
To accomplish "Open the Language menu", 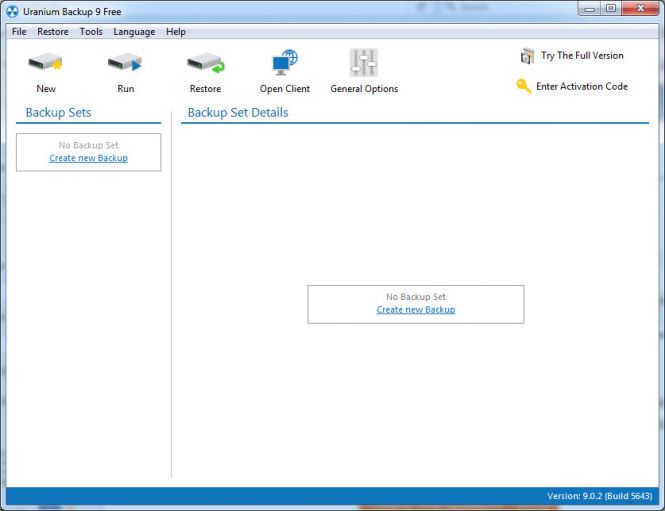I will click(x=134, y=32).
